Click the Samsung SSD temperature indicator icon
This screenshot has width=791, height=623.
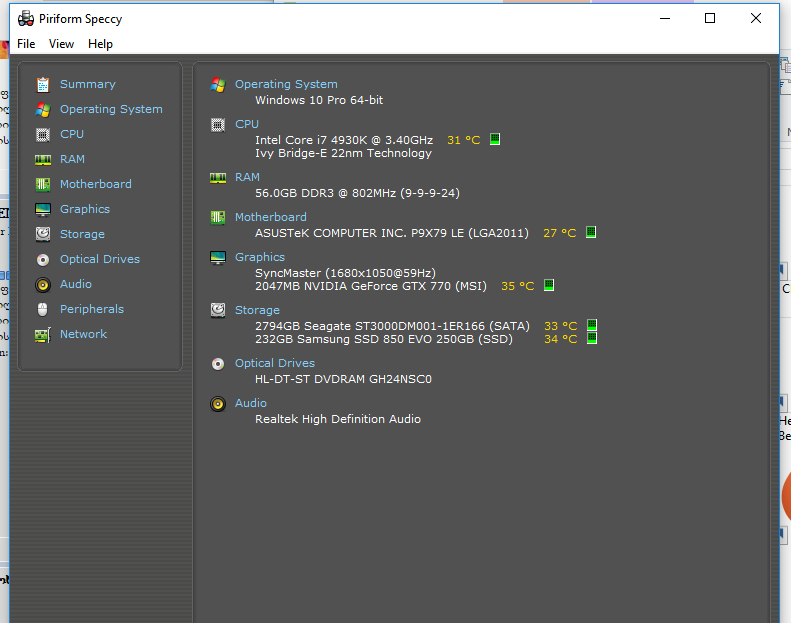[x=591, y=339]
